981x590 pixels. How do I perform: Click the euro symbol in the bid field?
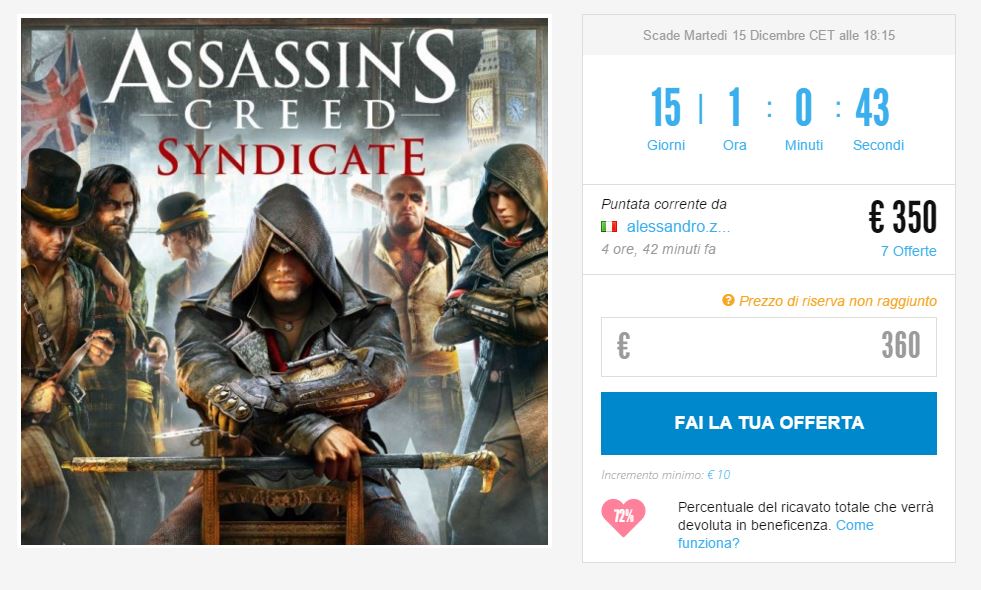(623, 346)
